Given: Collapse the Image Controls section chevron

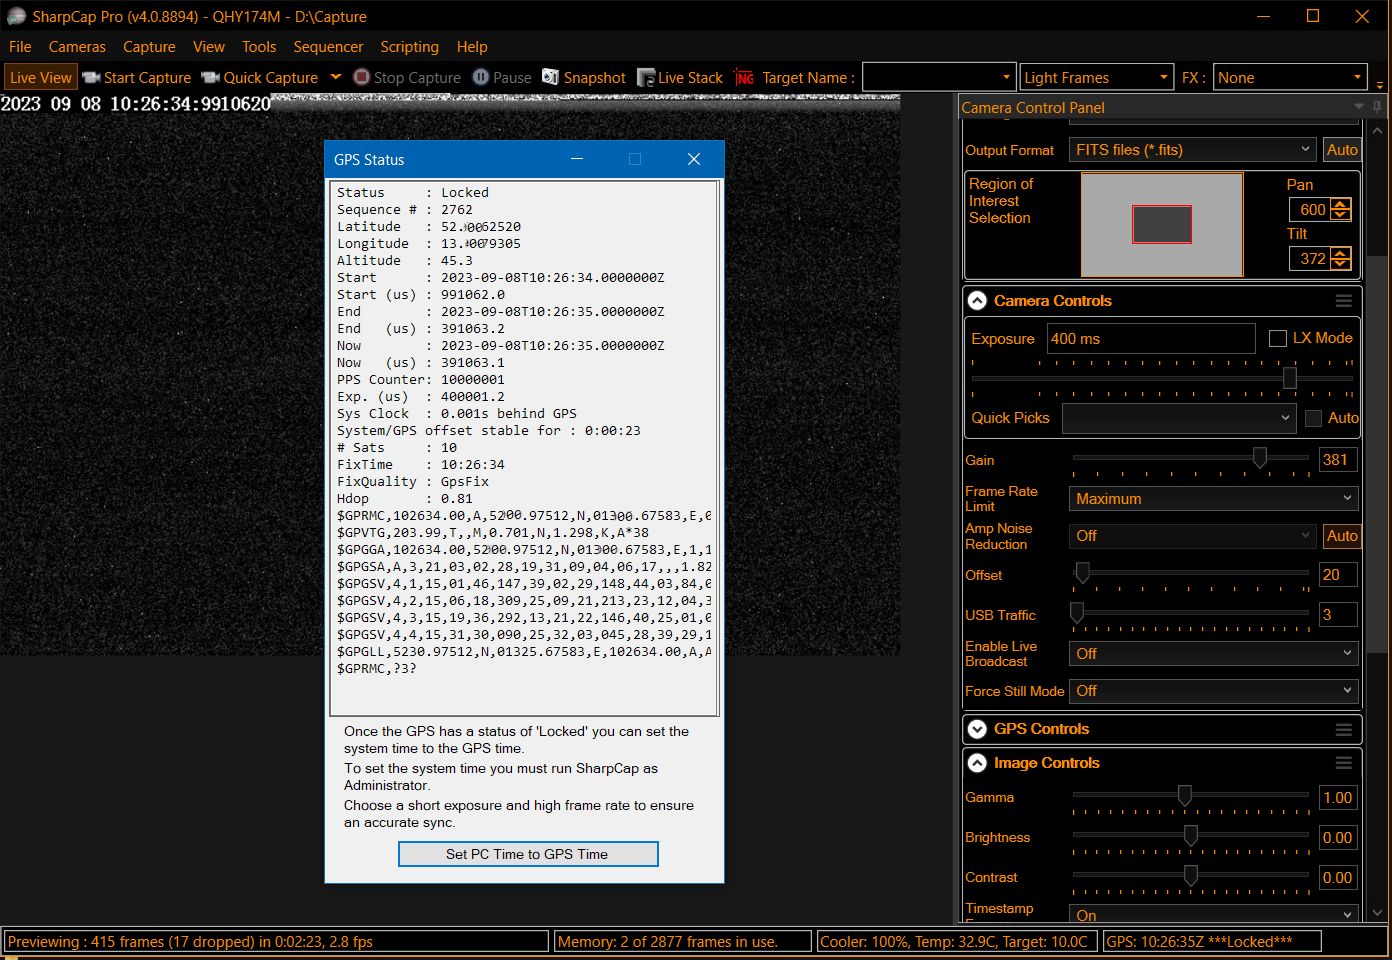Looking at the screenshot, I should pos(977,763).
